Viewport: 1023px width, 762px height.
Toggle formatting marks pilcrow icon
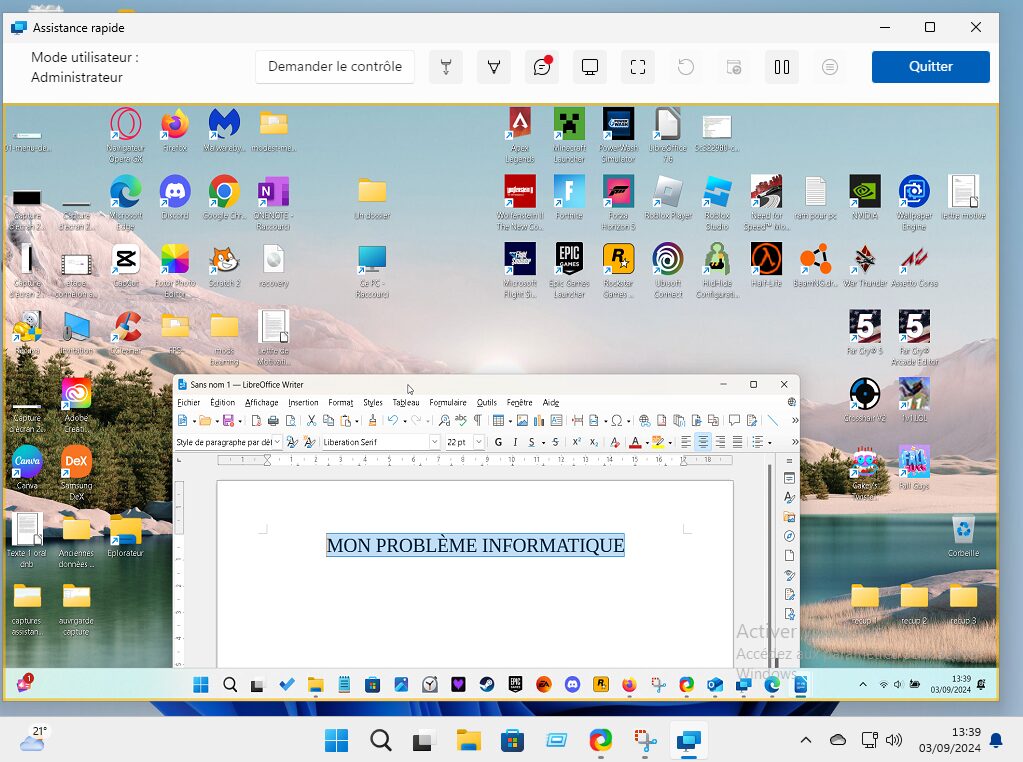(x=478, y=421)
